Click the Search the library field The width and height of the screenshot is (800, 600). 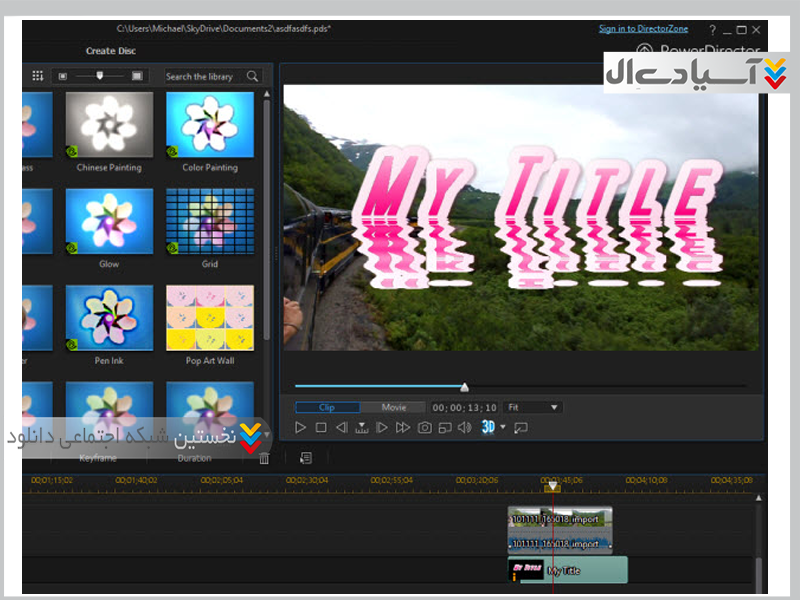pyautogui.click(x=200, y=76)
